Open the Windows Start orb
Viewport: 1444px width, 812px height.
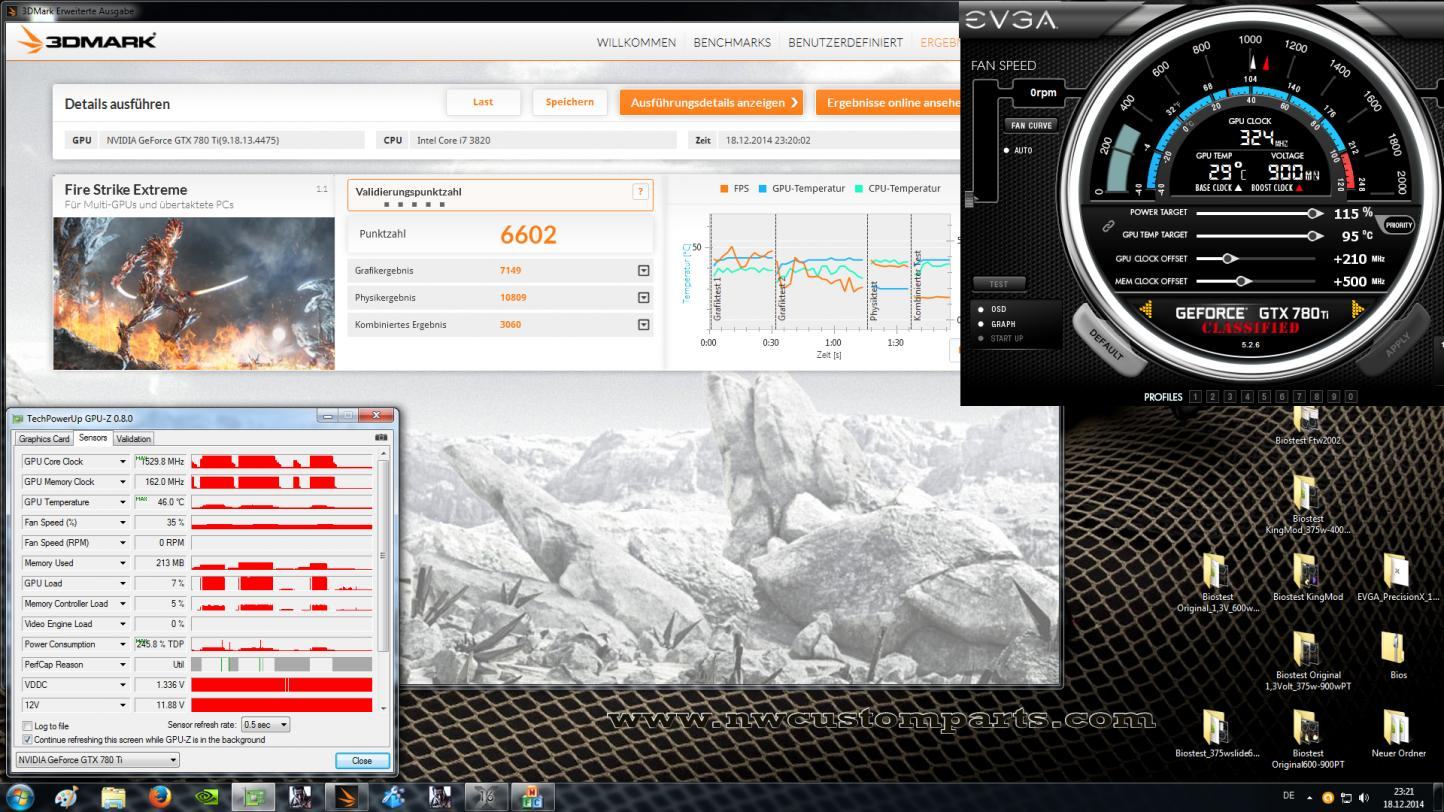[20, 797]
